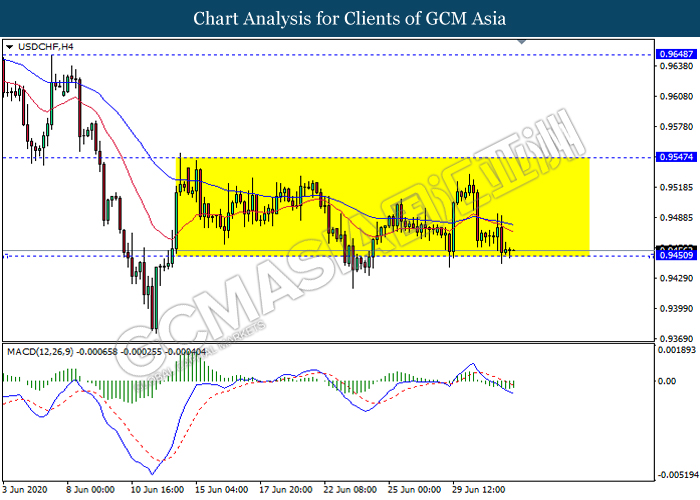700x500 pixels.
Task: Click the 0.95185 price axis value
Action: [x=677, y=187]
